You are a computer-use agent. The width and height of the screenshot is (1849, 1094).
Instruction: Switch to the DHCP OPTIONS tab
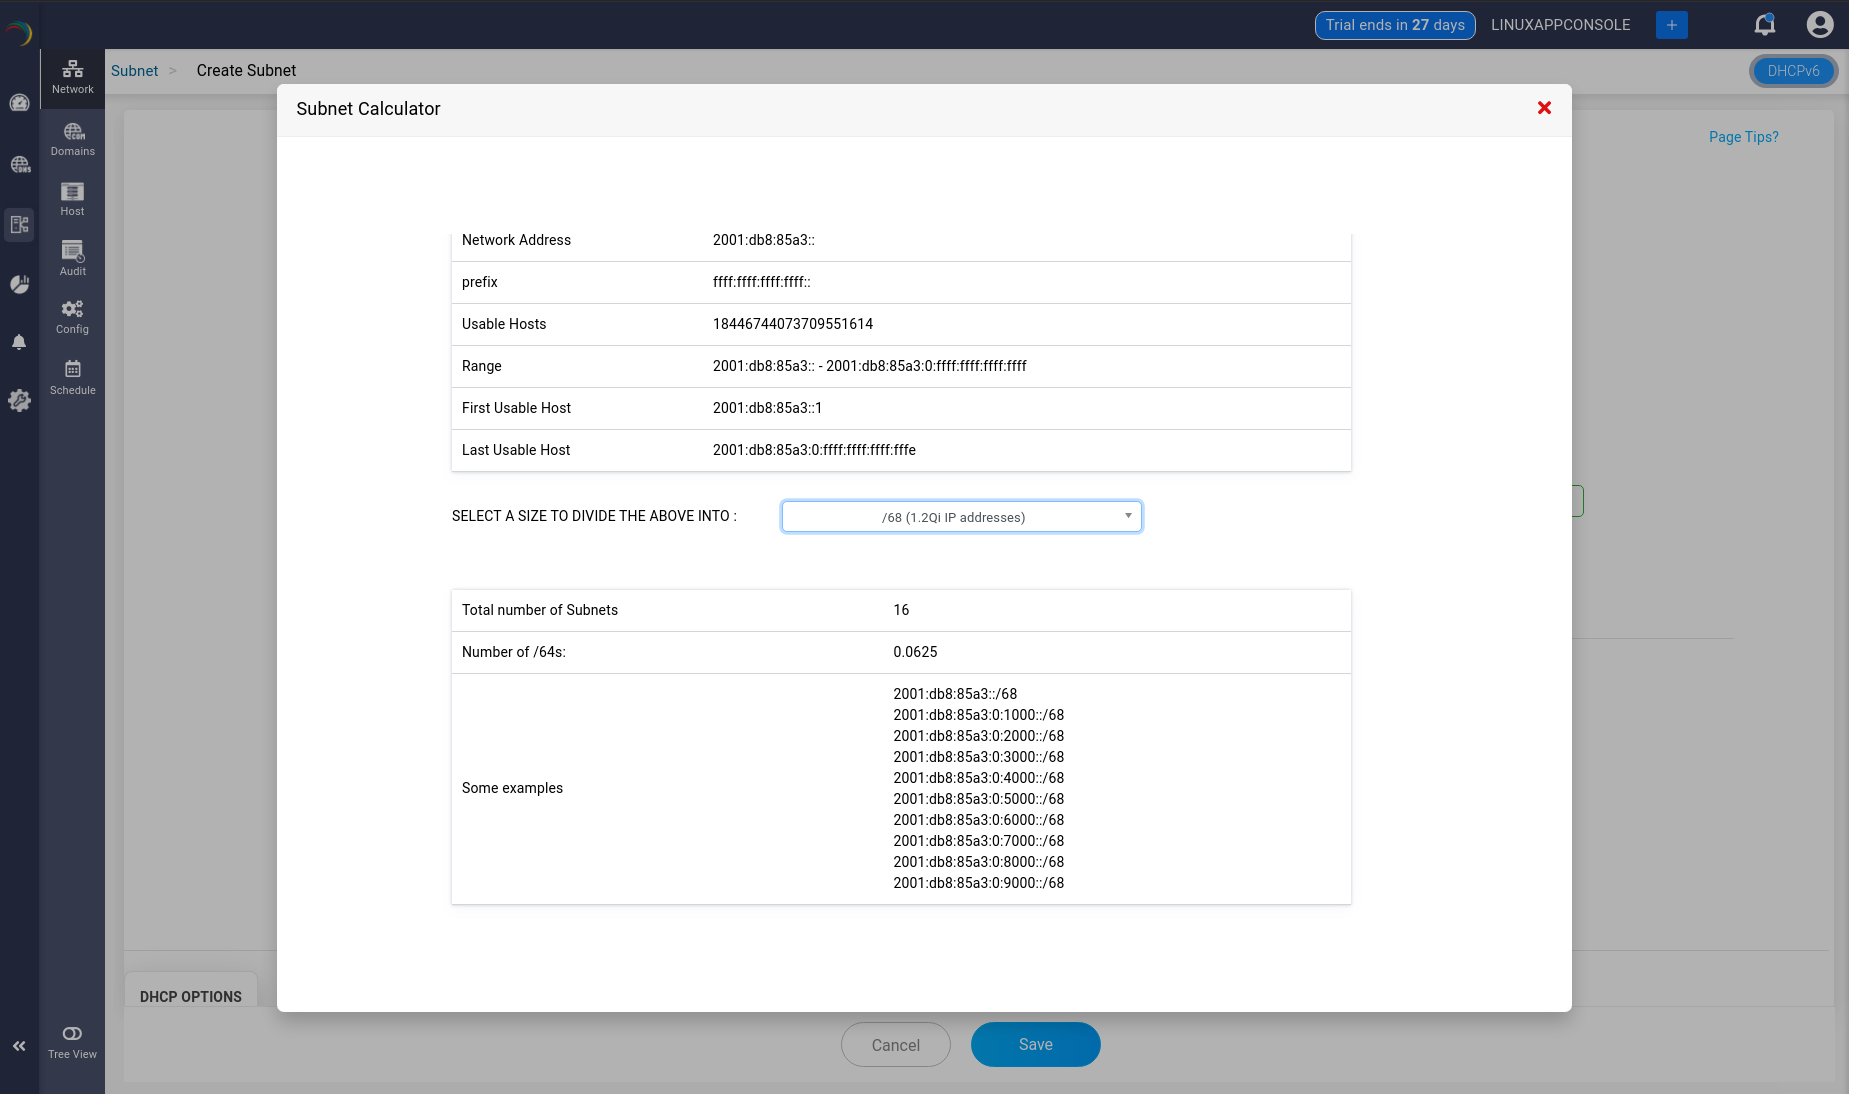(x=190, y=996)
